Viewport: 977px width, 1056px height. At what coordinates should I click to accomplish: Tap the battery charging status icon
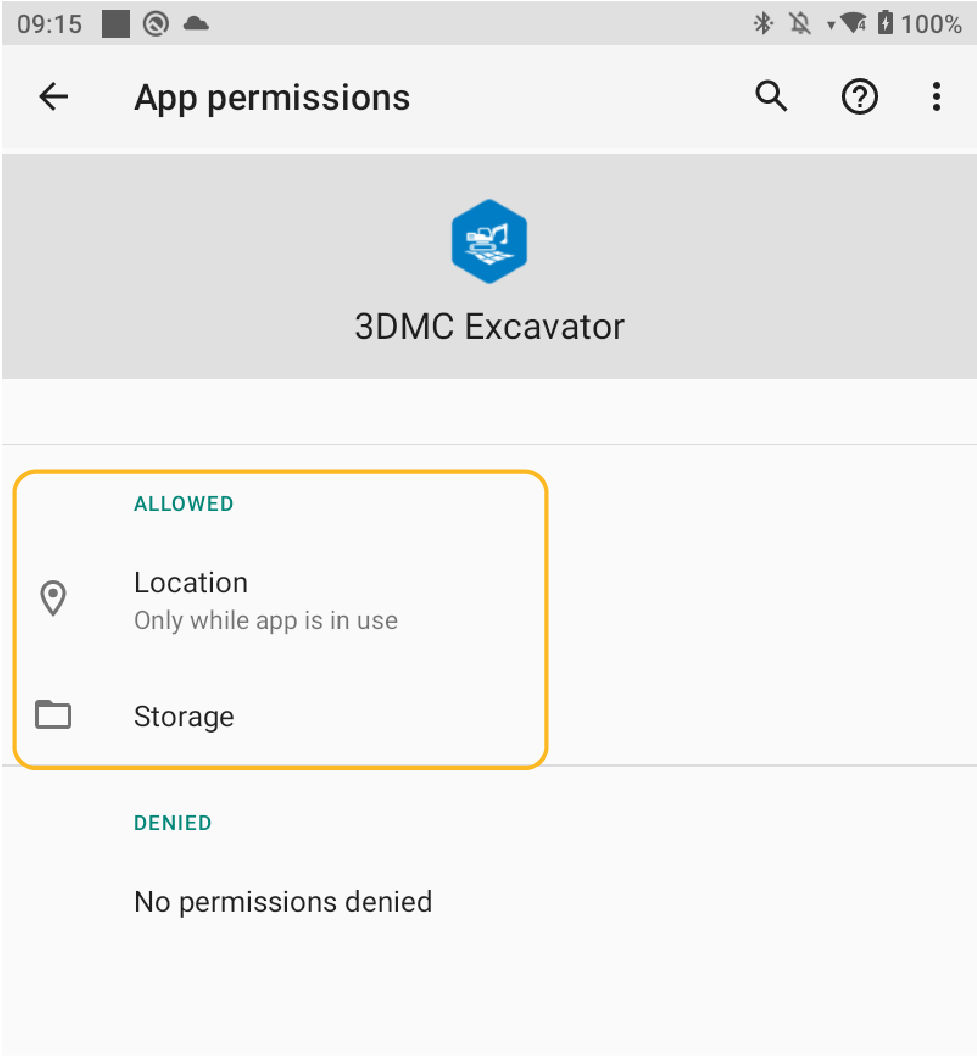click(885, 24)
